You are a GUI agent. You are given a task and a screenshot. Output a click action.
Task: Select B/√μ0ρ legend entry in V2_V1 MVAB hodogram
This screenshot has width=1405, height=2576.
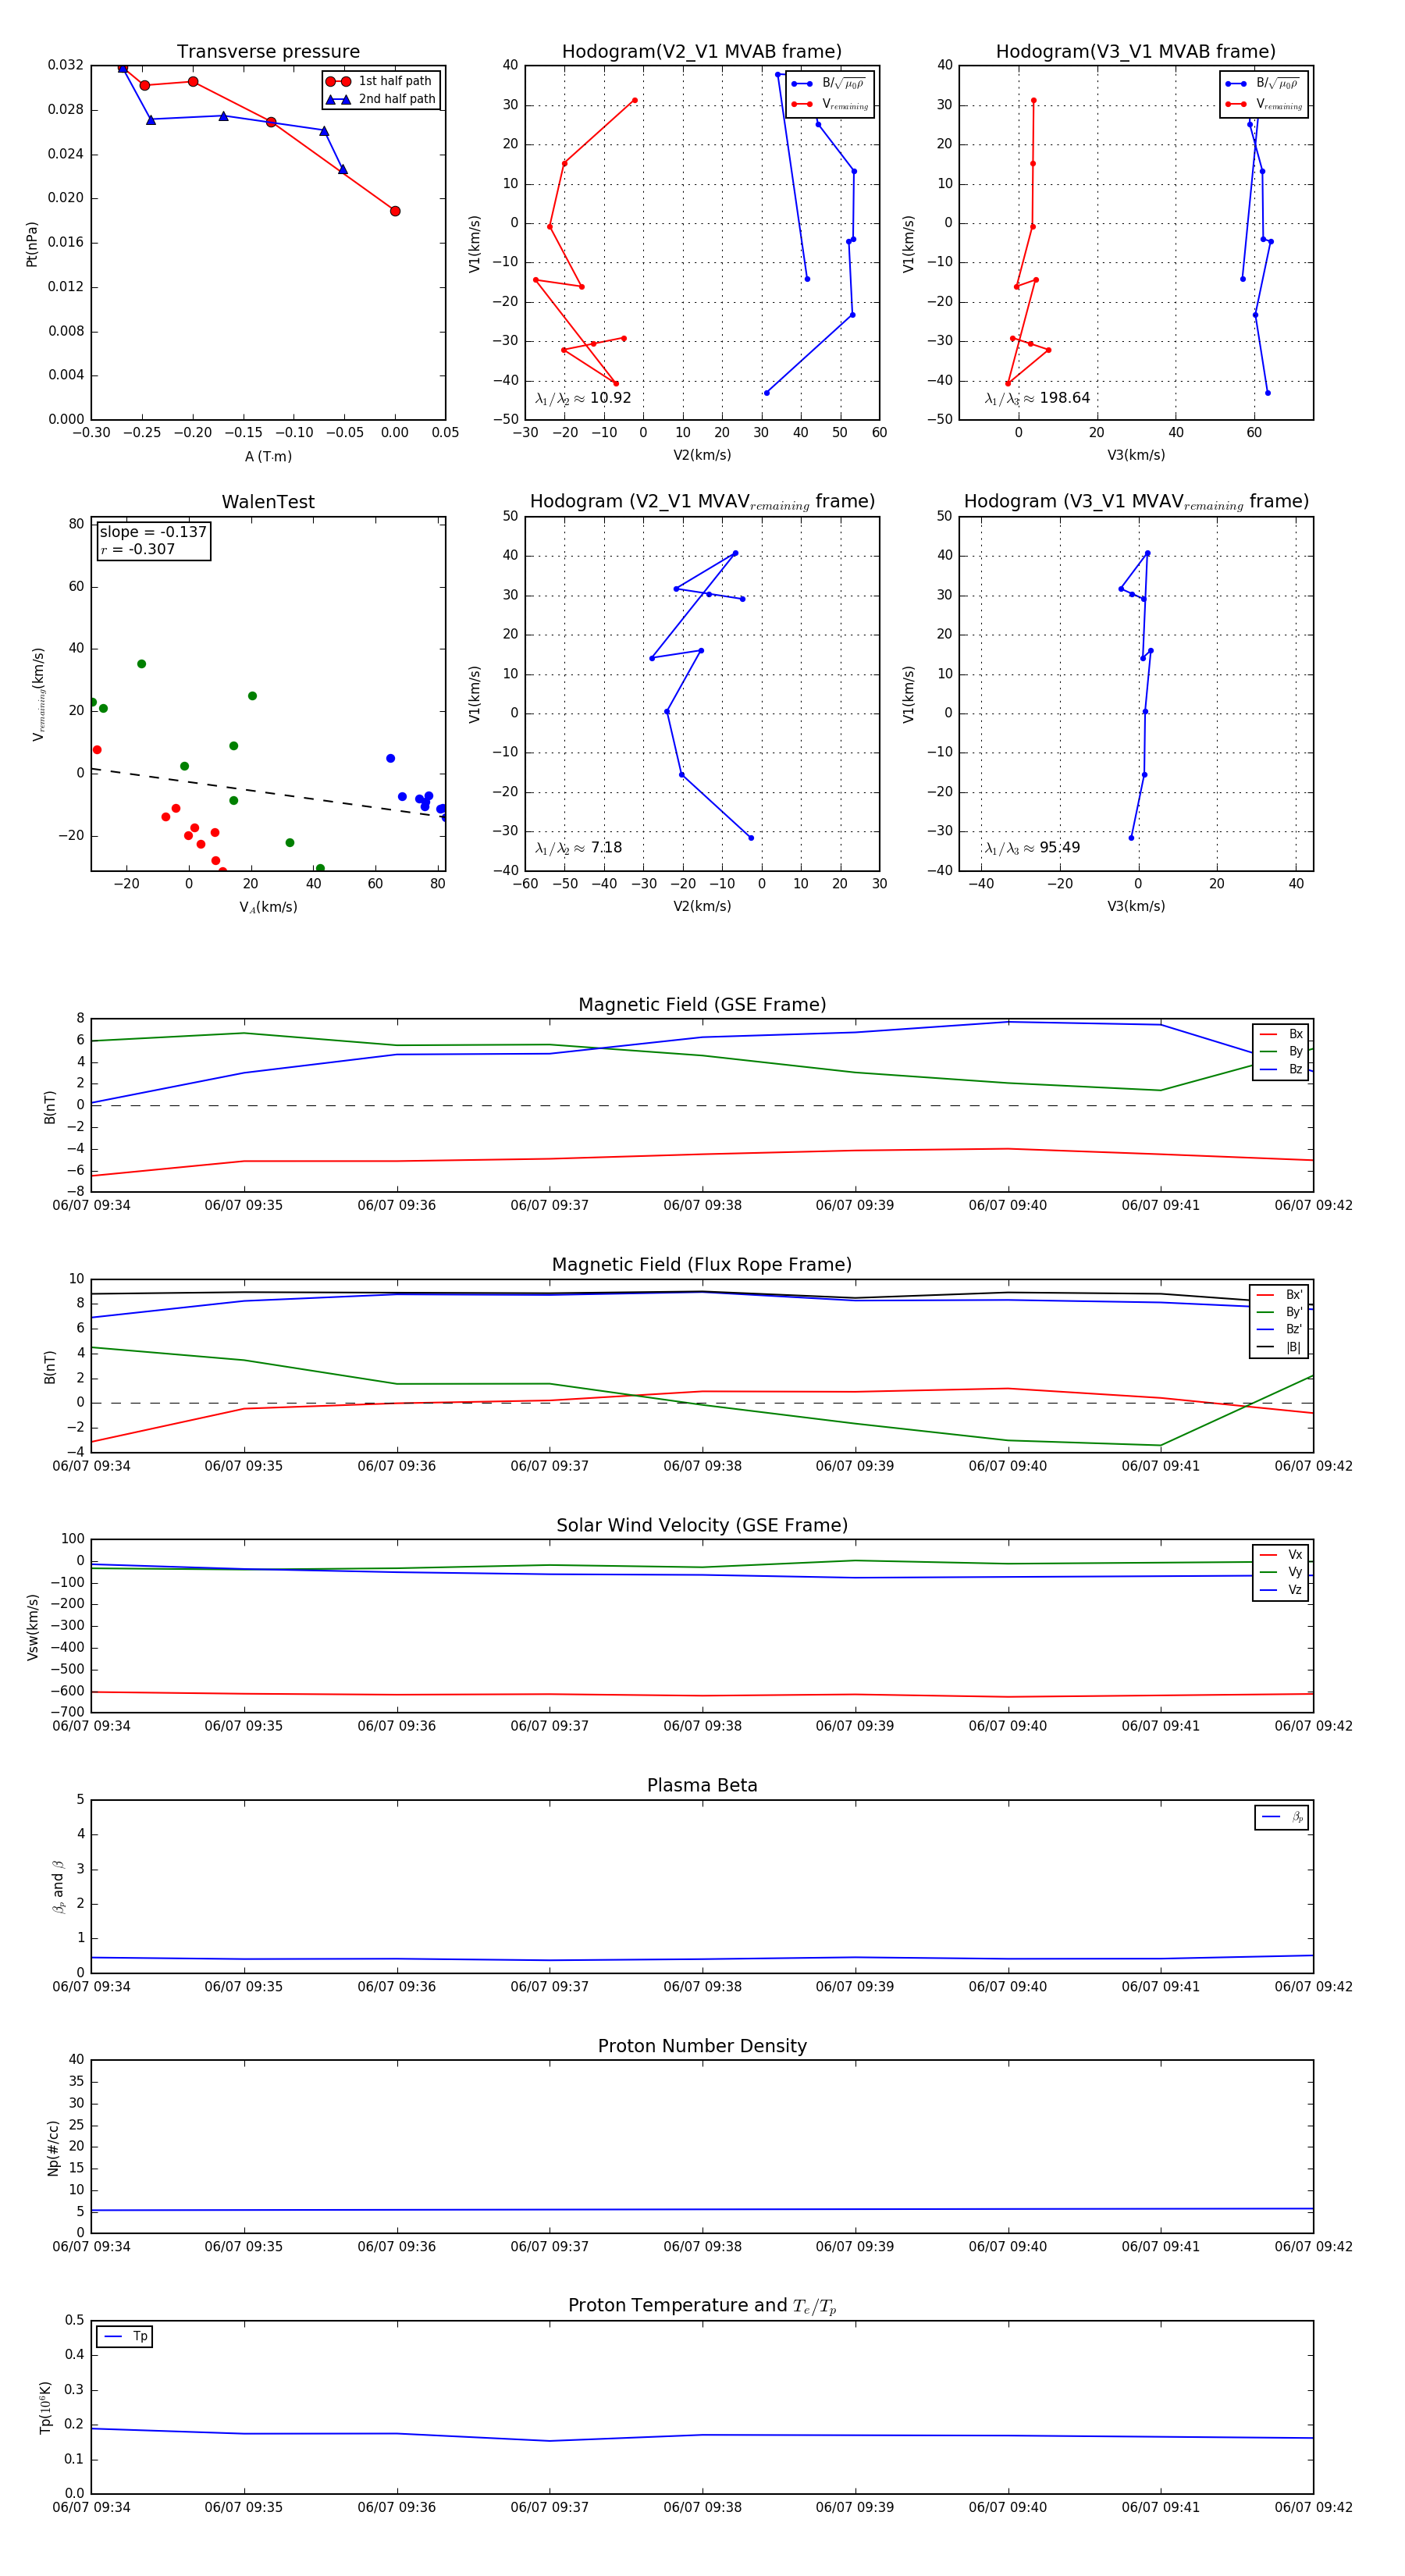coord(830,83)
